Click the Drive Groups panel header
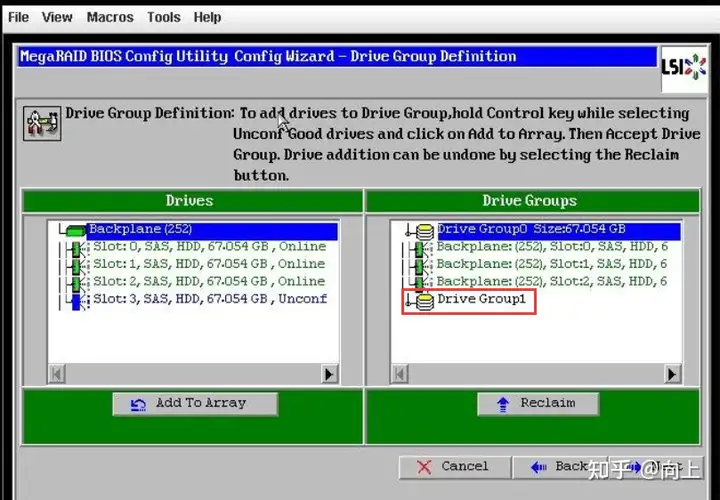Viewport: 720px width, 500px height. tap(533, 201)
